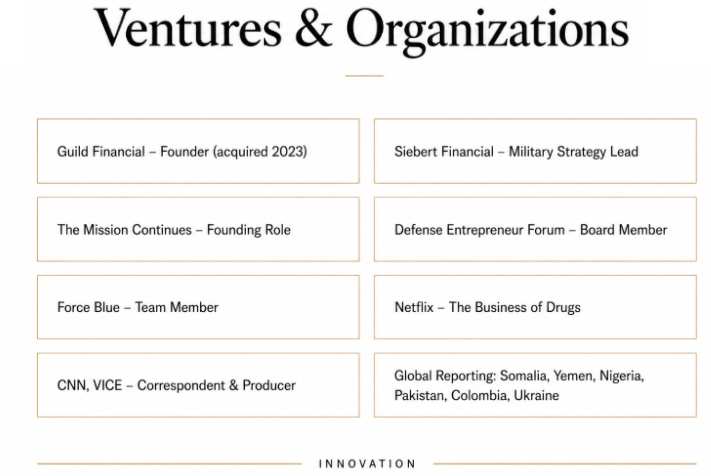Click the word Netflix
The height and width of the screenshot is (476, 711).
414,307
